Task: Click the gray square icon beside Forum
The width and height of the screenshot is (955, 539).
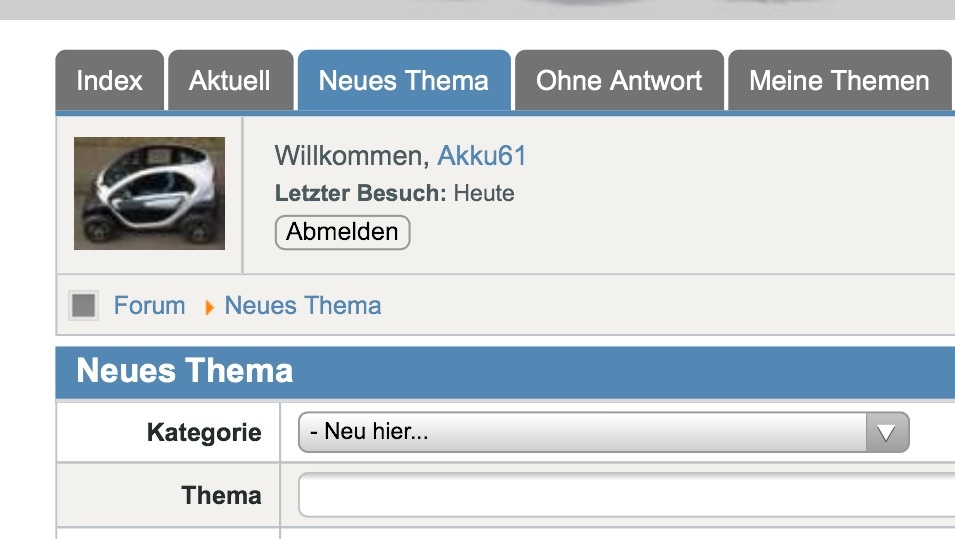Action: (x=84, y=305)
